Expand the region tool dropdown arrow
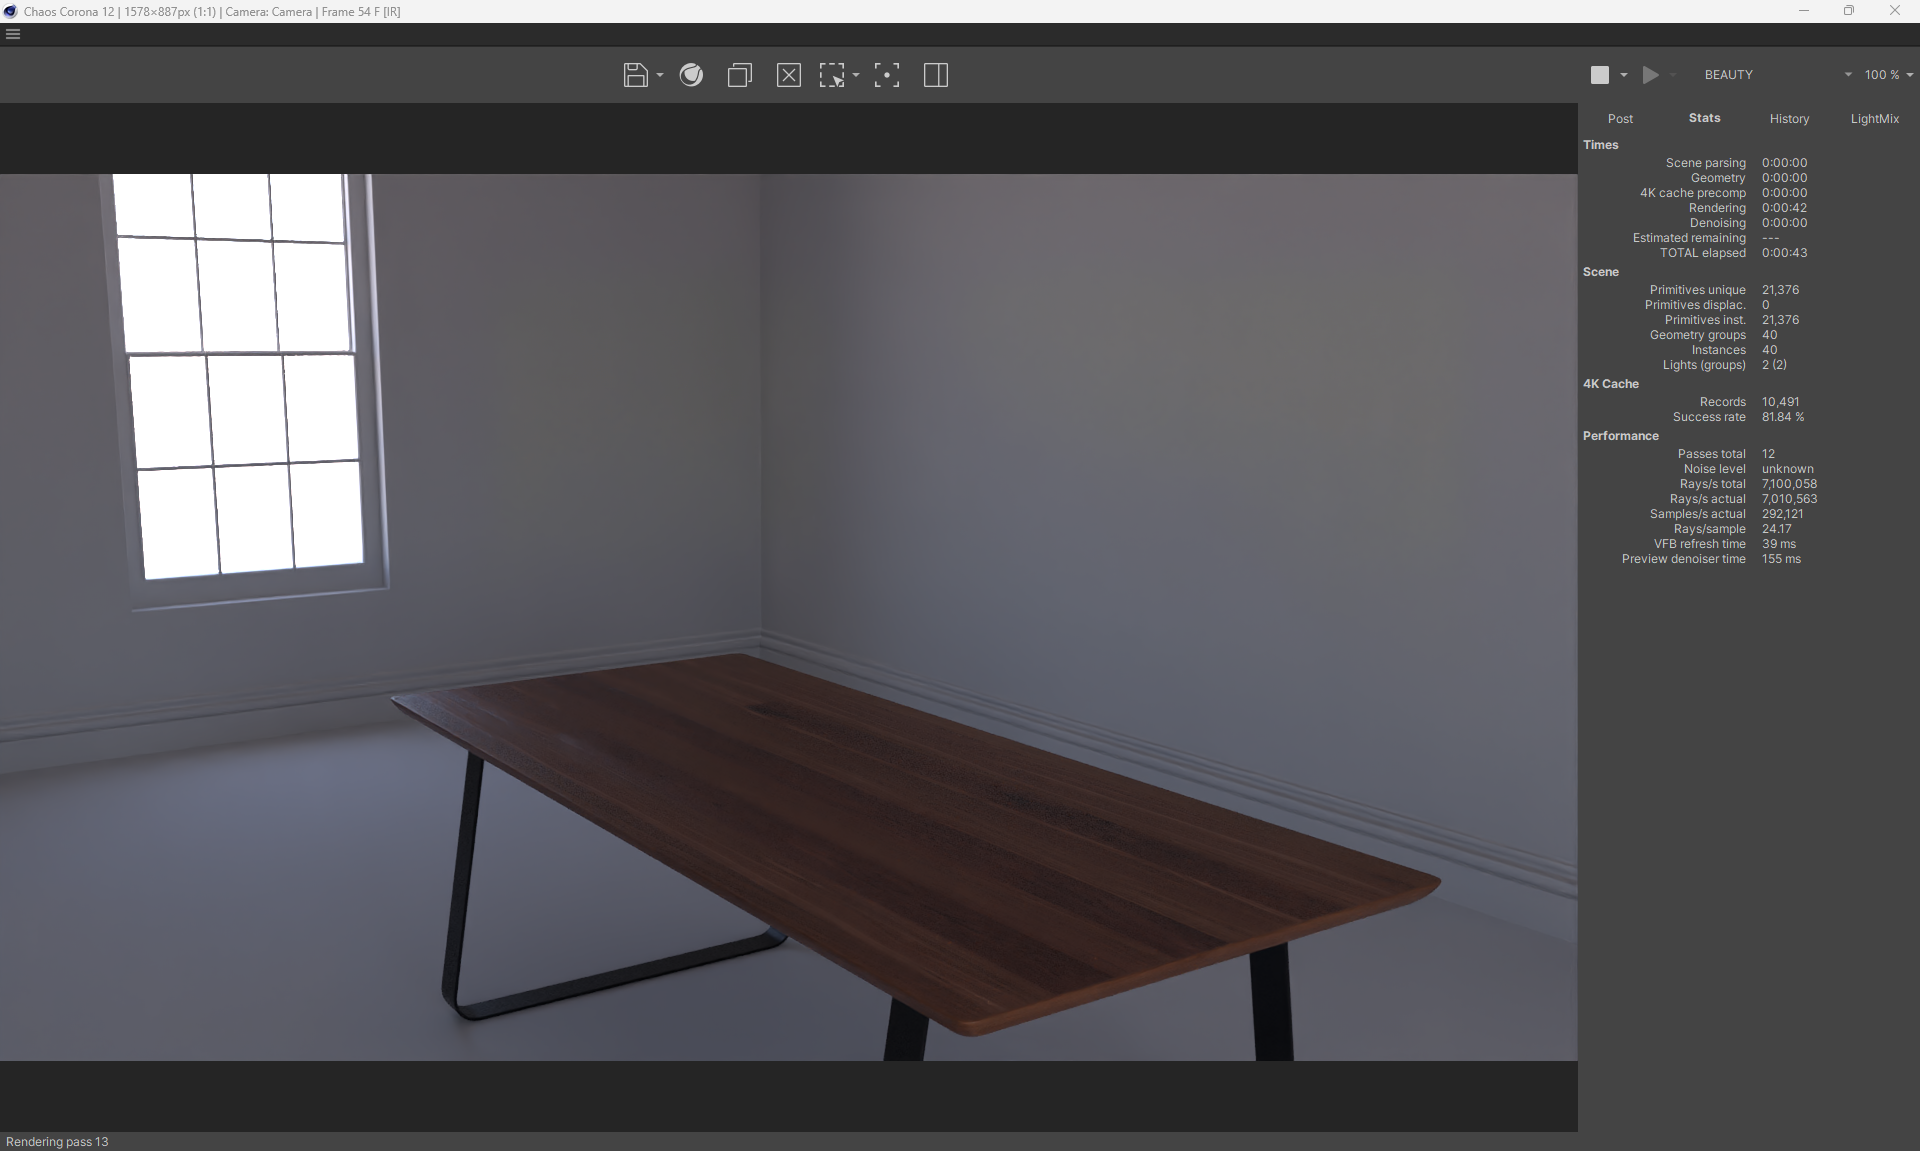Image resolution: width=1920 pixels, height=1151 pixels. point(856,76)
